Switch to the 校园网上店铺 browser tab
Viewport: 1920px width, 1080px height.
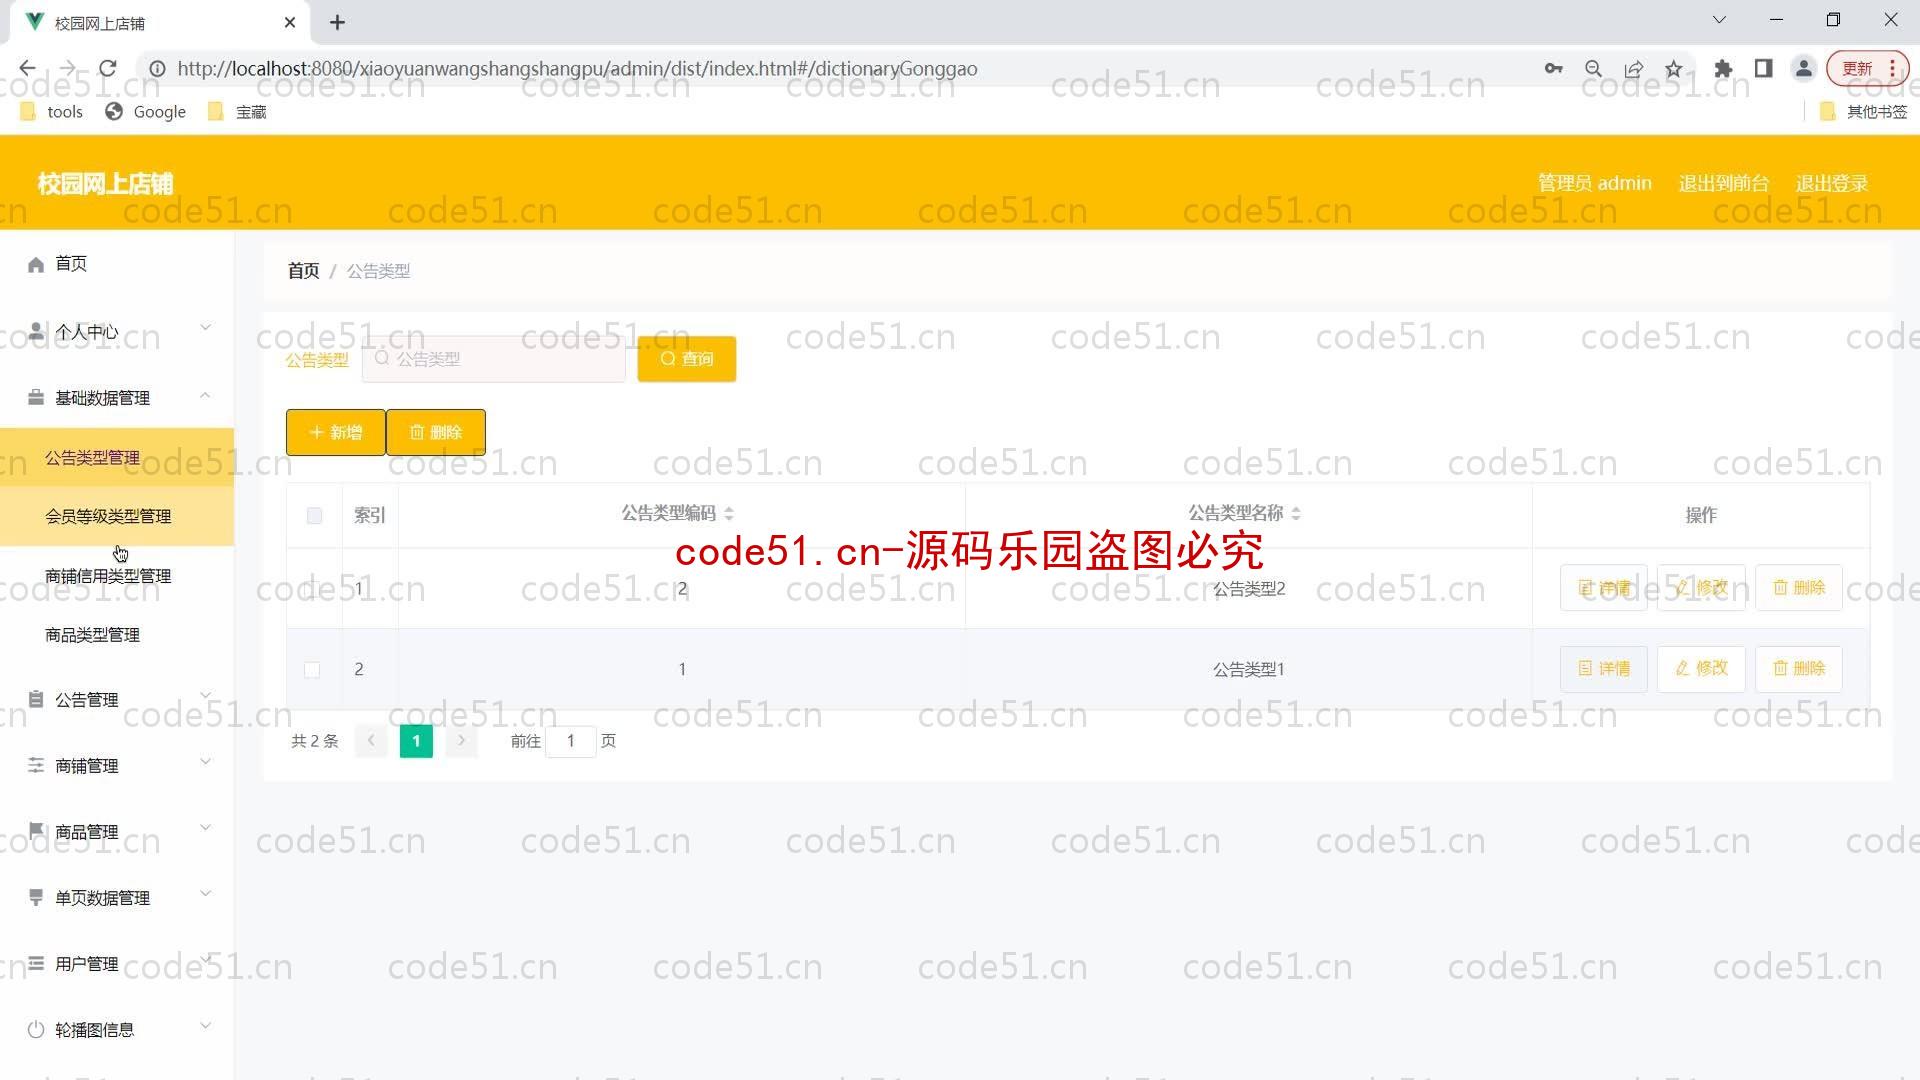tap(160, 22)
